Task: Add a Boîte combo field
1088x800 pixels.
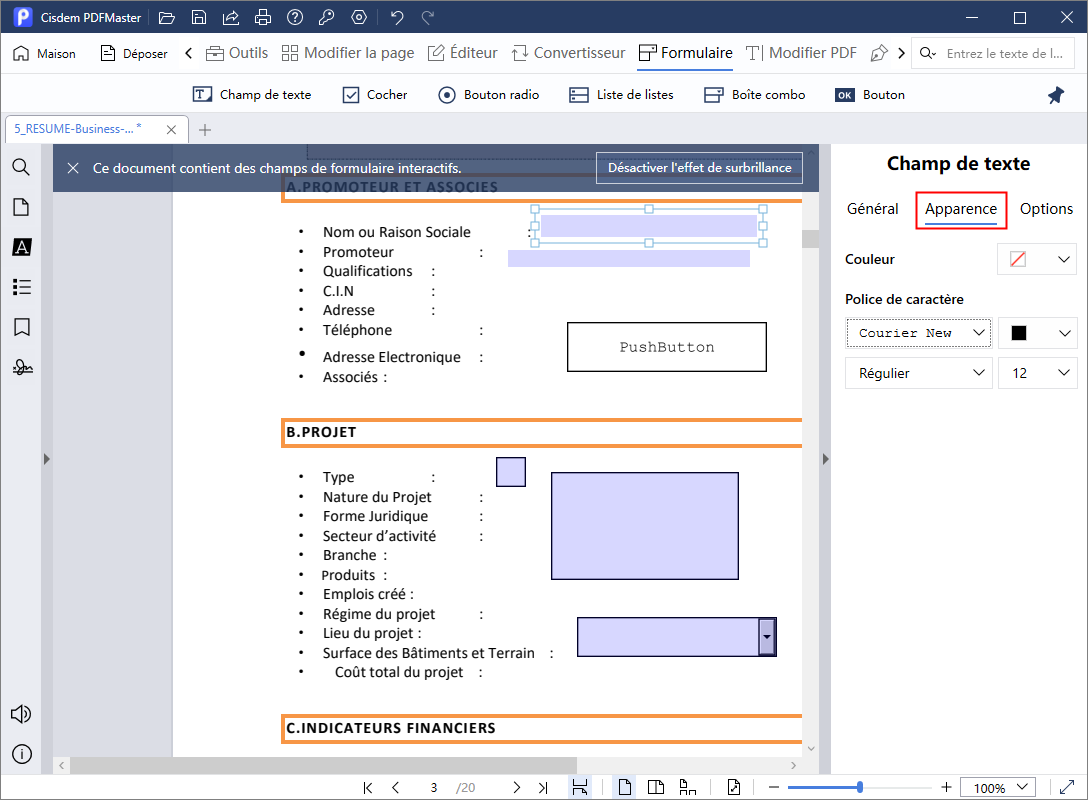Action: coord(754,95)
